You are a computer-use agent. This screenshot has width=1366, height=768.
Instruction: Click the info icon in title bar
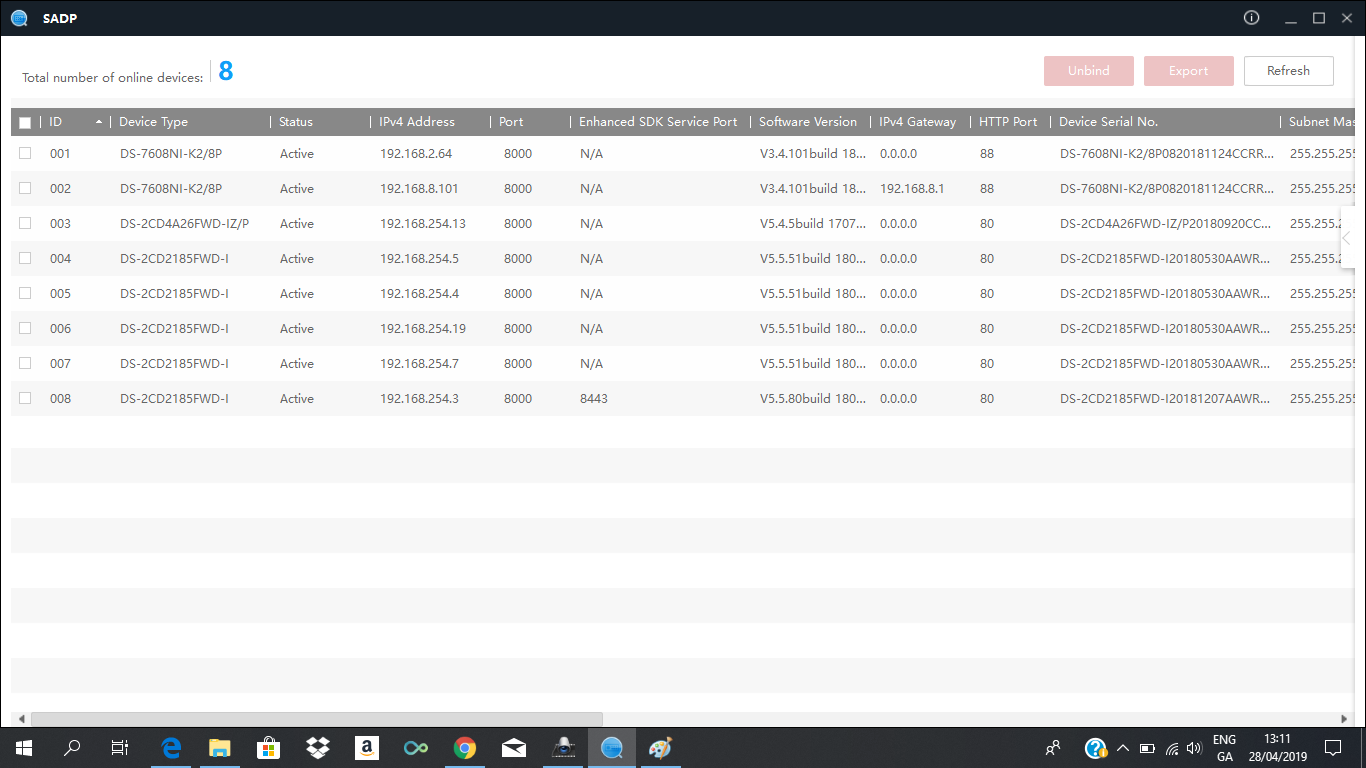[x=1251, y=18]
